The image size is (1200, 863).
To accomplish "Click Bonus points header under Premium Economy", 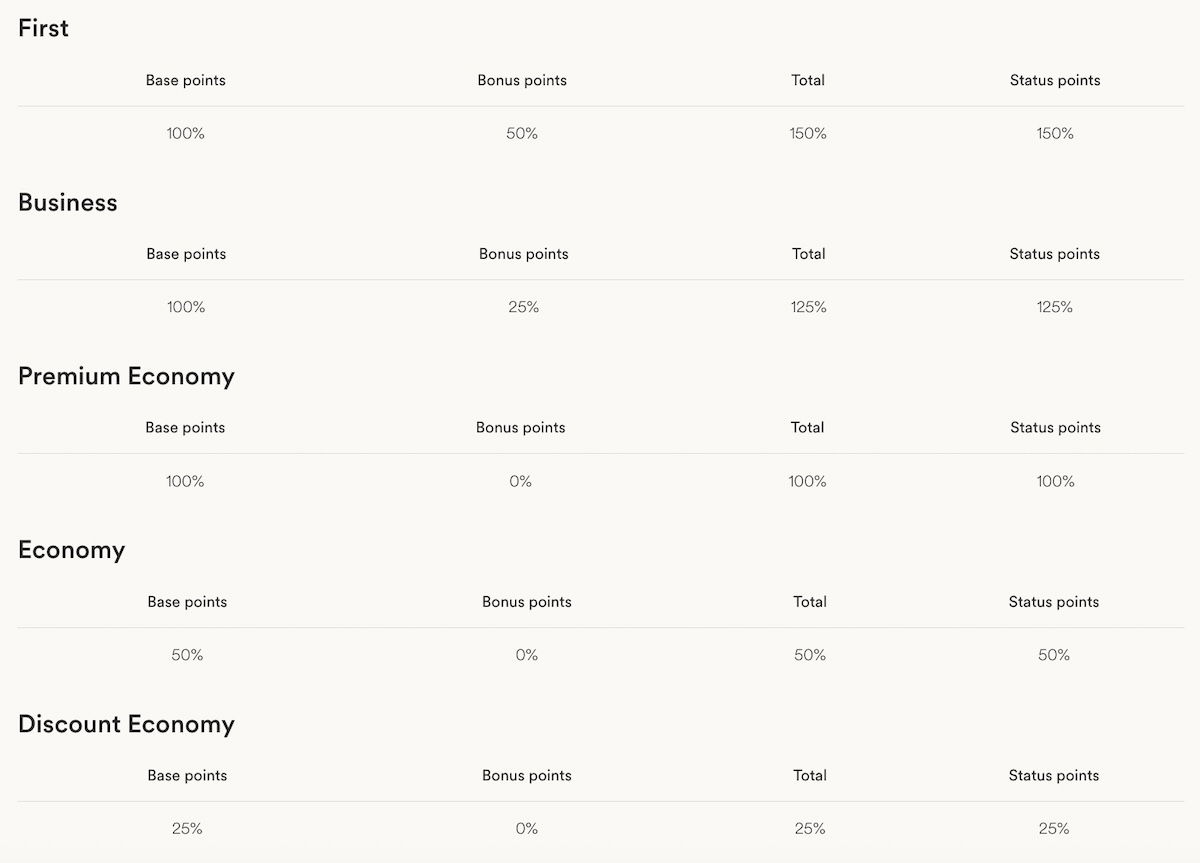I will point(521,428).
